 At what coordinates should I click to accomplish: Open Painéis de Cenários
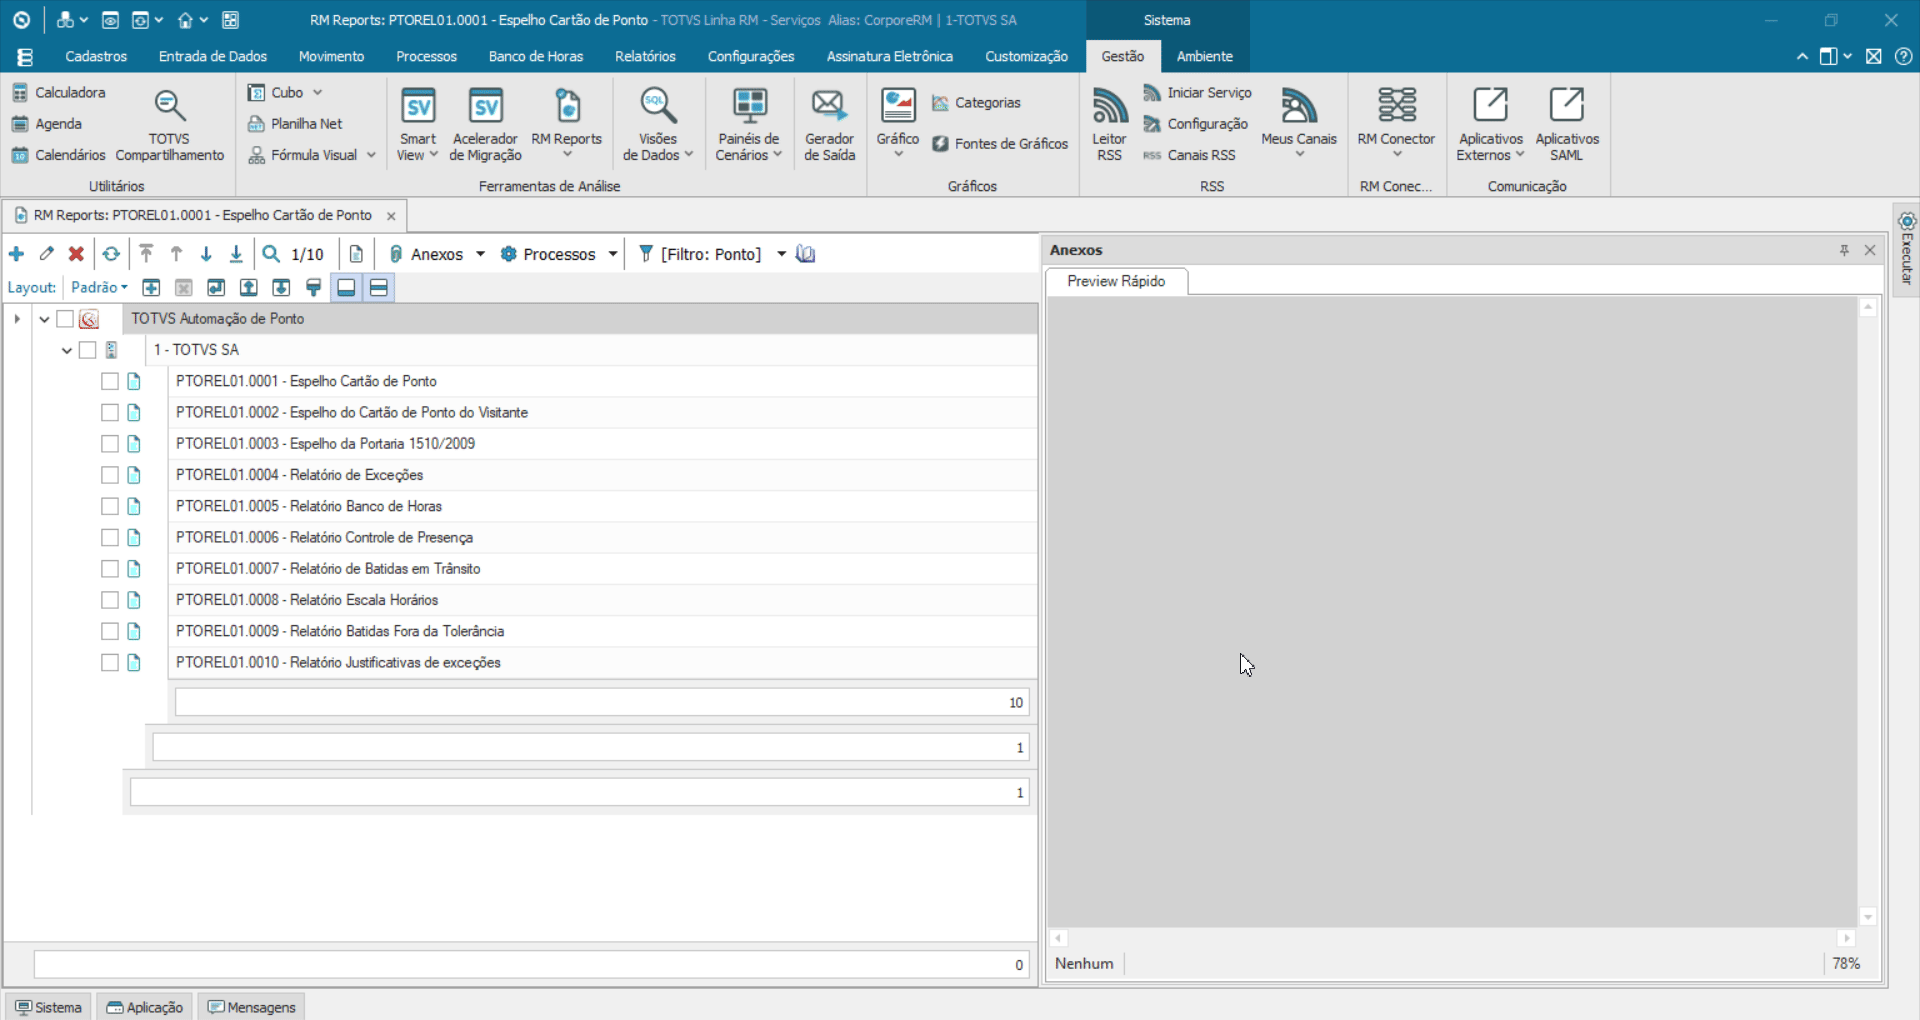pyautogui.click(x=749, y=125)
